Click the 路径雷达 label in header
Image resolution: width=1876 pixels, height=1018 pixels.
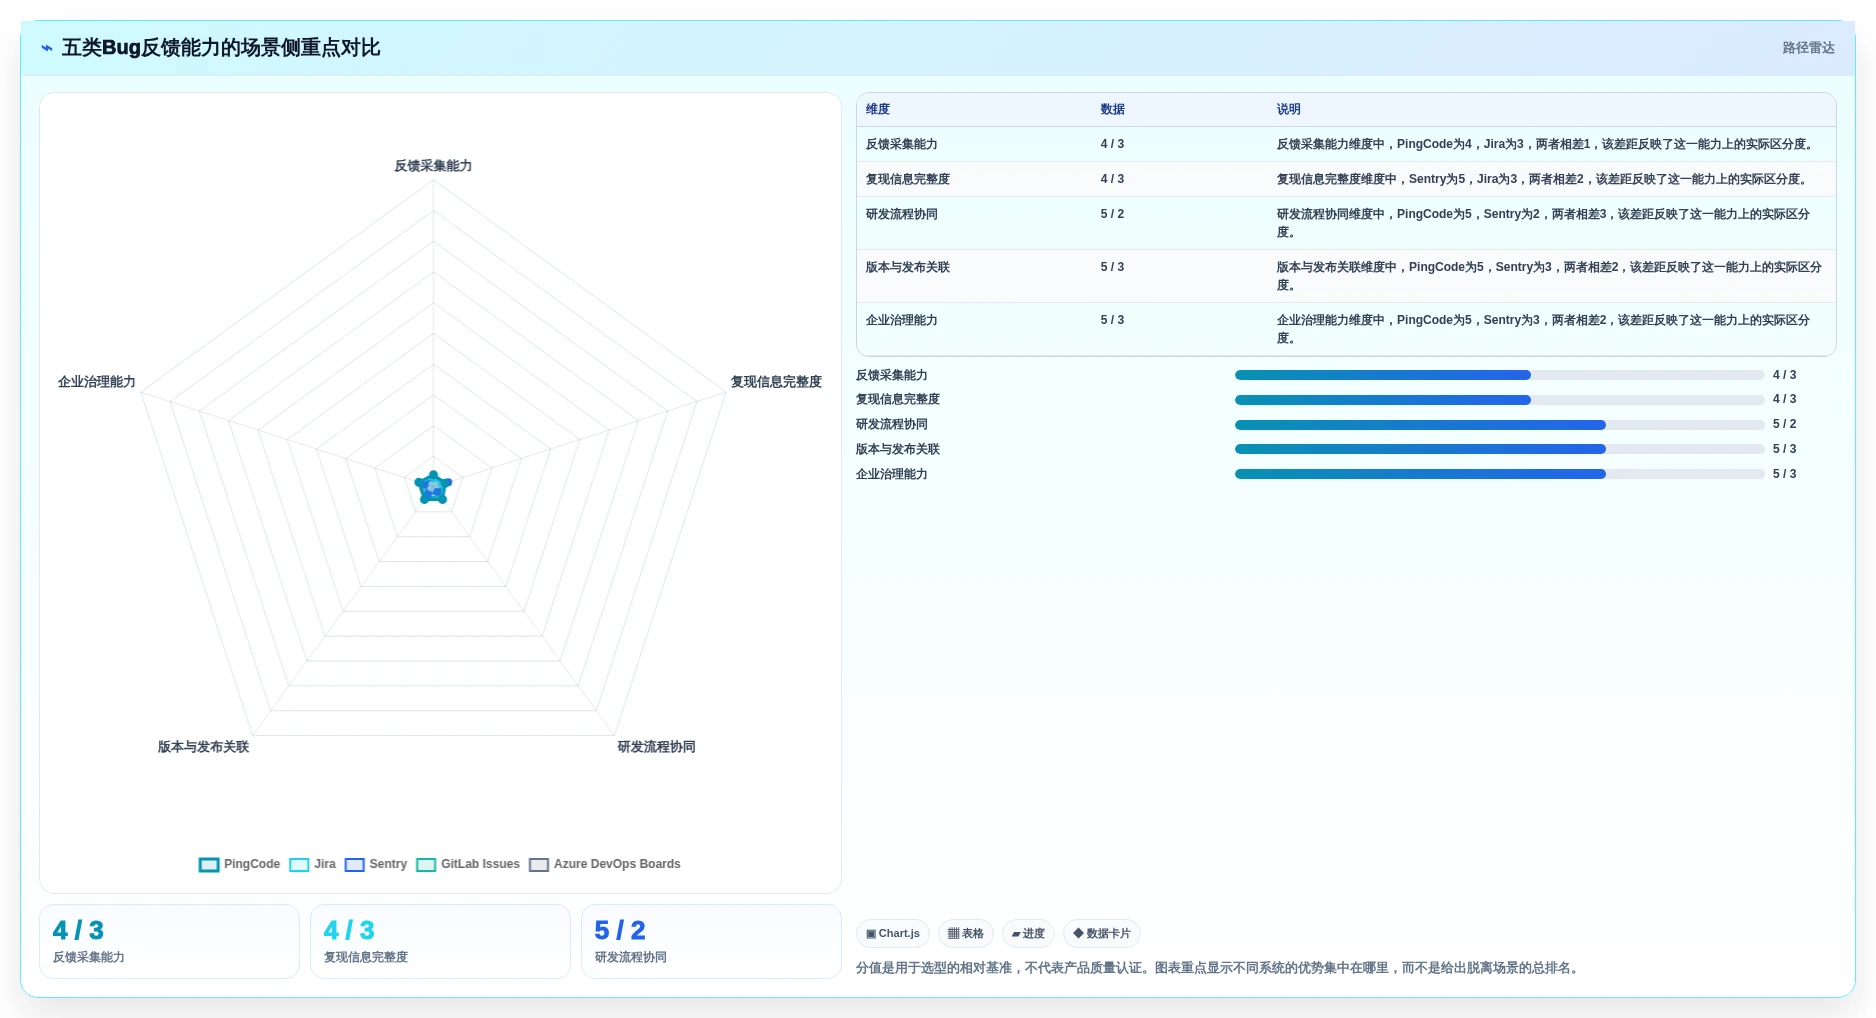click(1808, 48)
